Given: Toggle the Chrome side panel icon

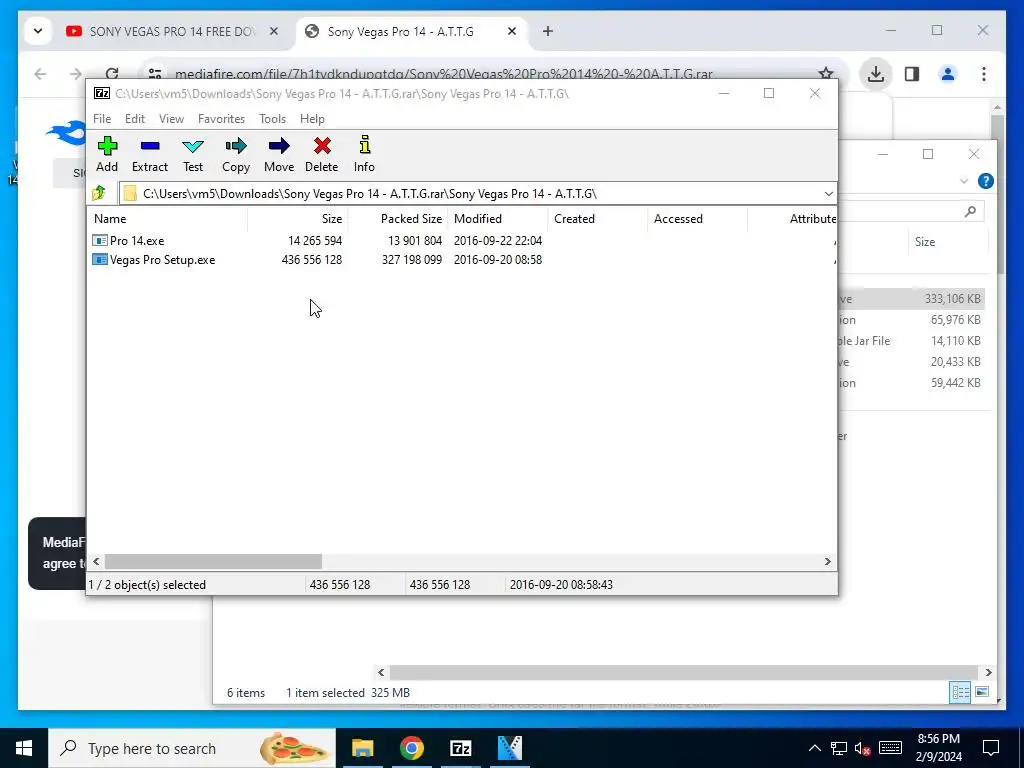Looking at the screenshot, I should point(912,74).
